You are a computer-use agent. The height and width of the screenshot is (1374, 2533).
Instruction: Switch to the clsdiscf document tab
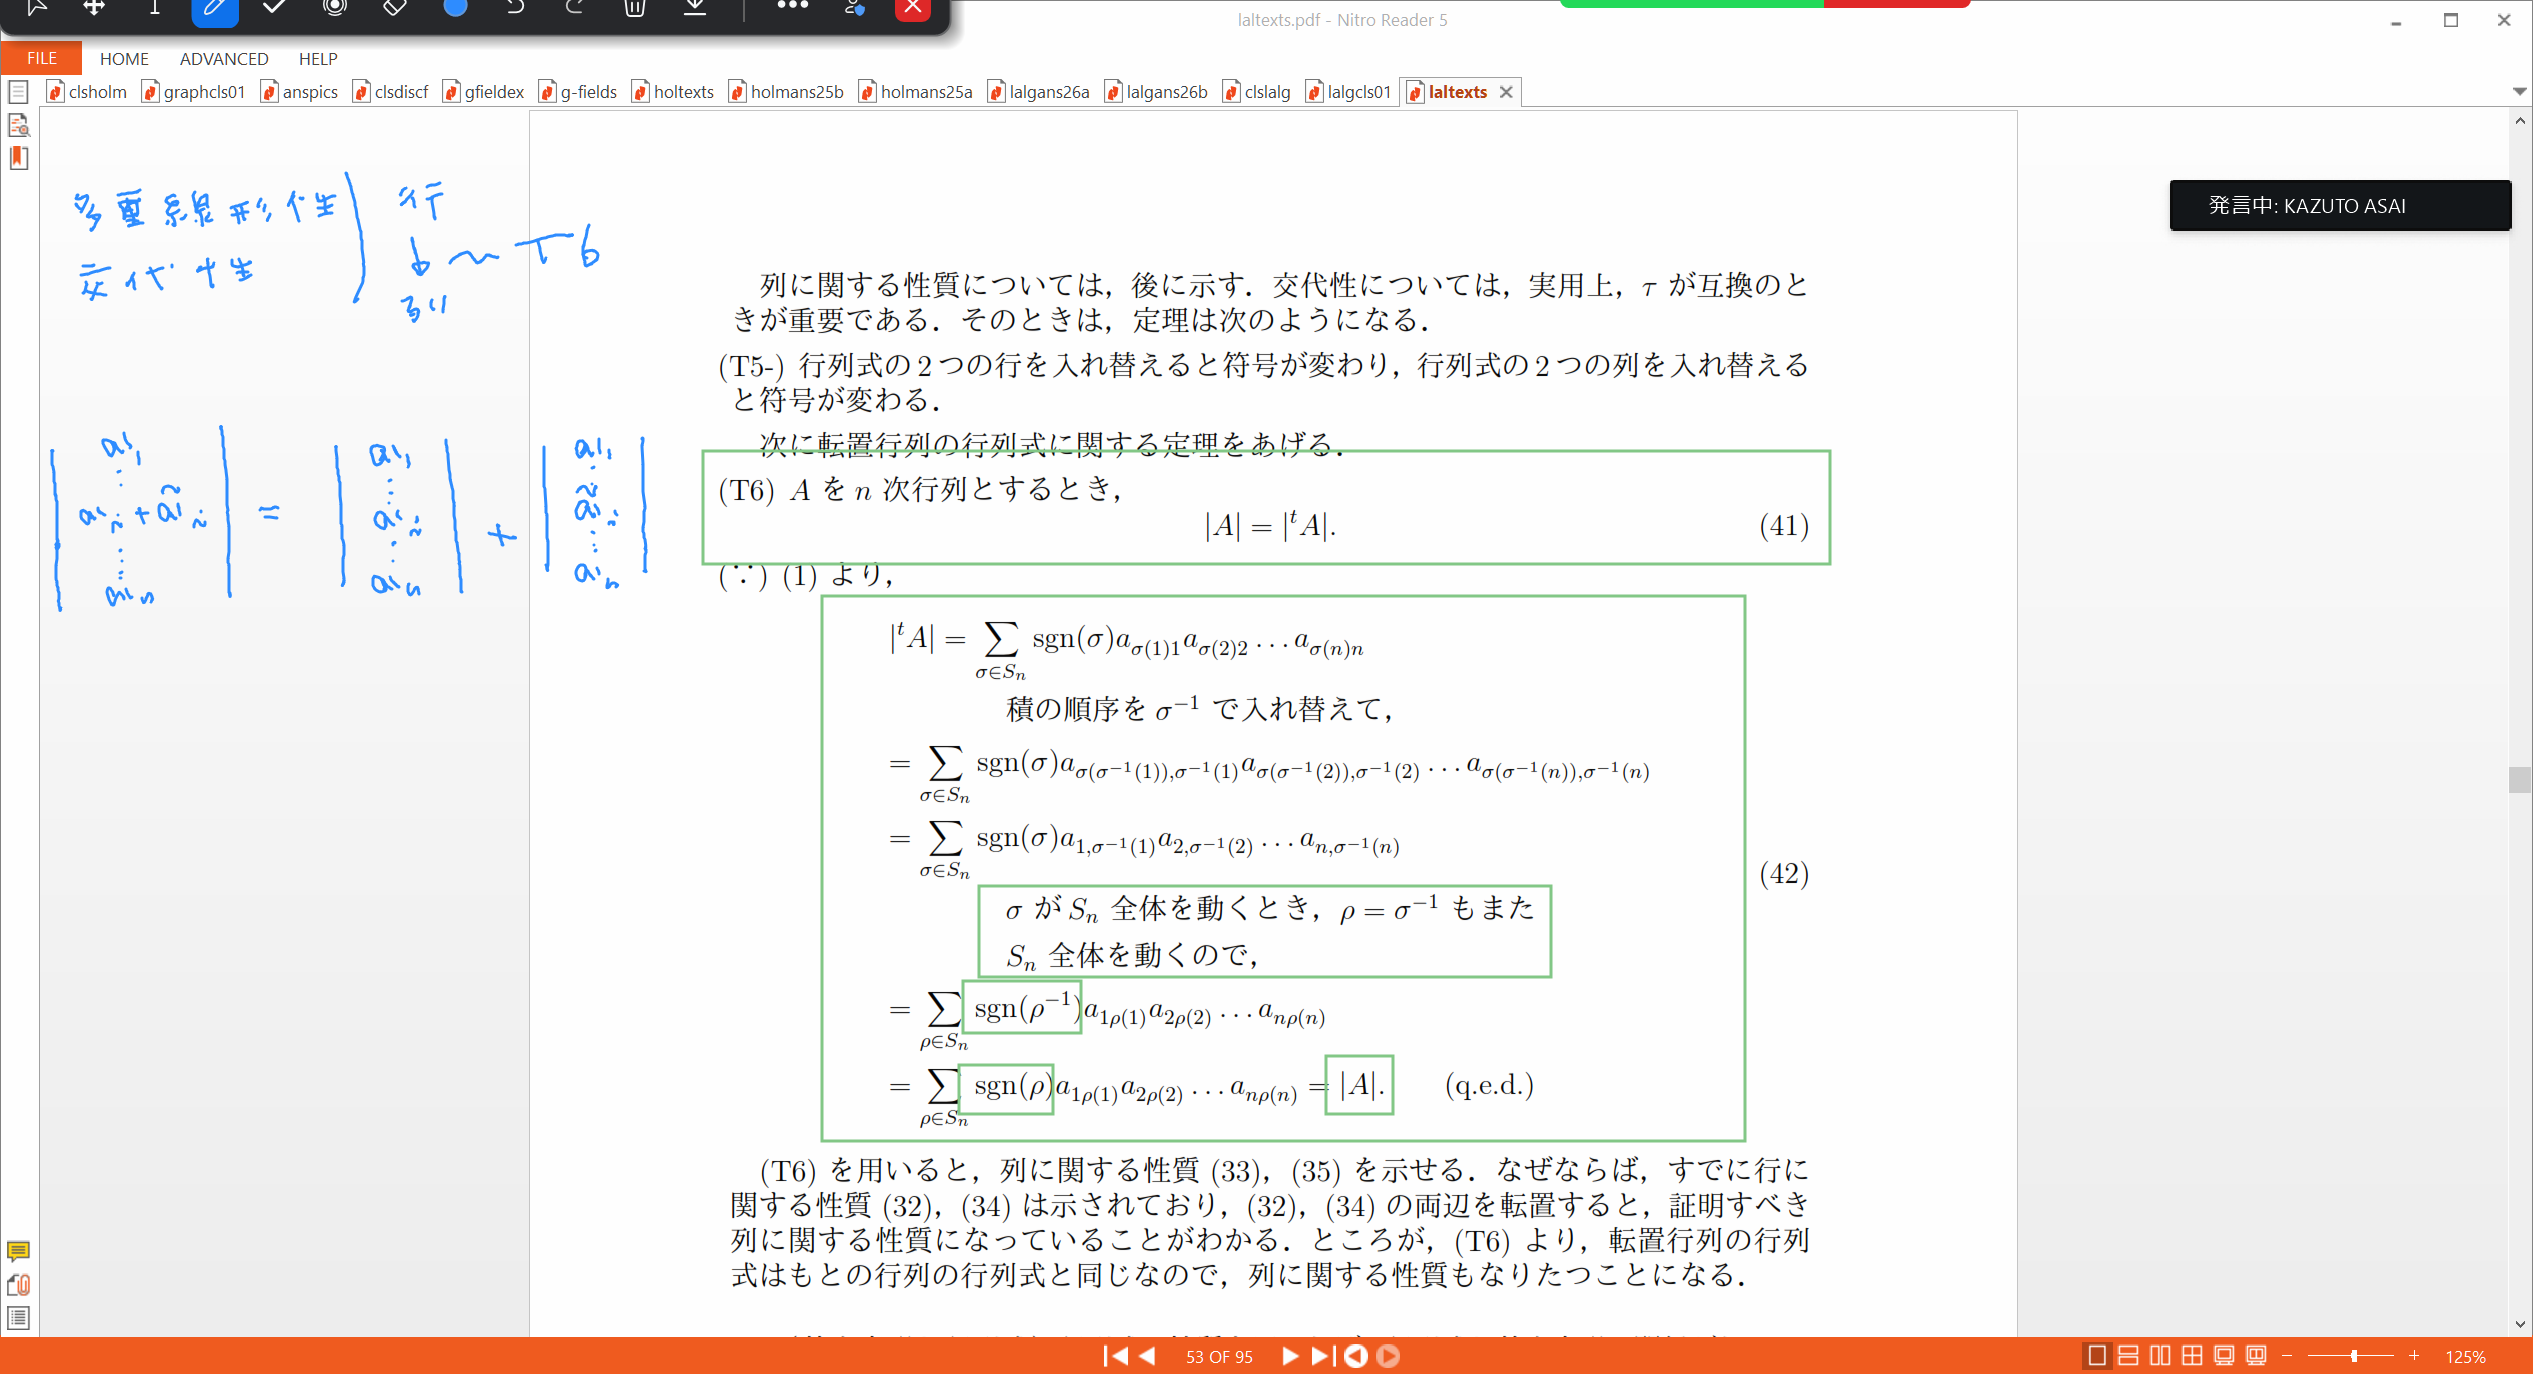[x=391, y=92]
